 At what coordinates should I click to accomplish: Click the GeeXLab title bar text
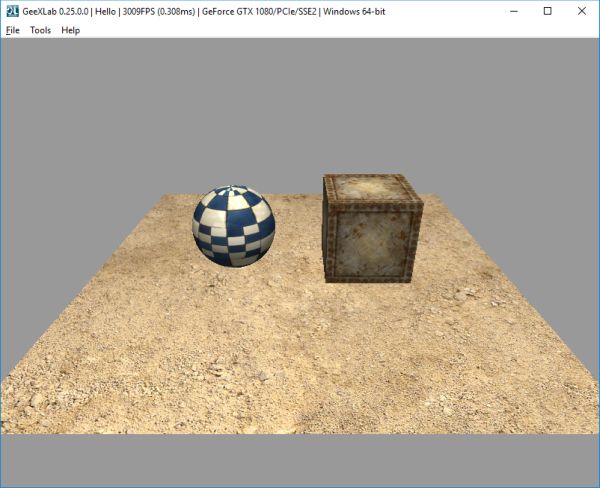tap(204, 11)
